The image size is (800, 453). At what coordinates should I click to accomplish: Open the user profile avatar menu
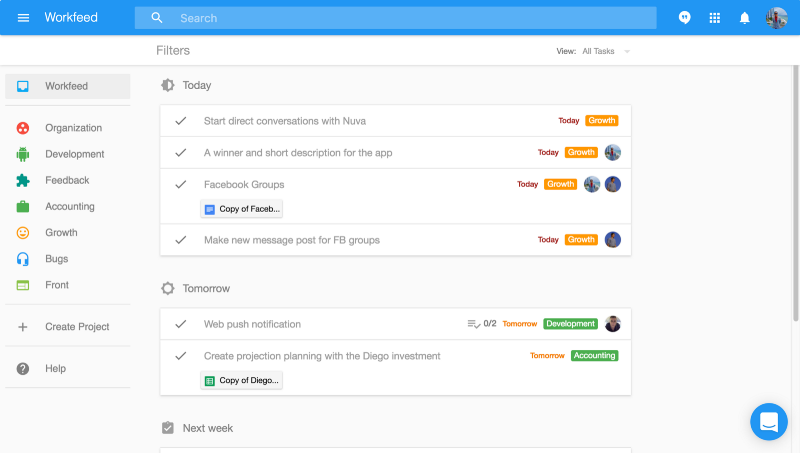(776, 18)
